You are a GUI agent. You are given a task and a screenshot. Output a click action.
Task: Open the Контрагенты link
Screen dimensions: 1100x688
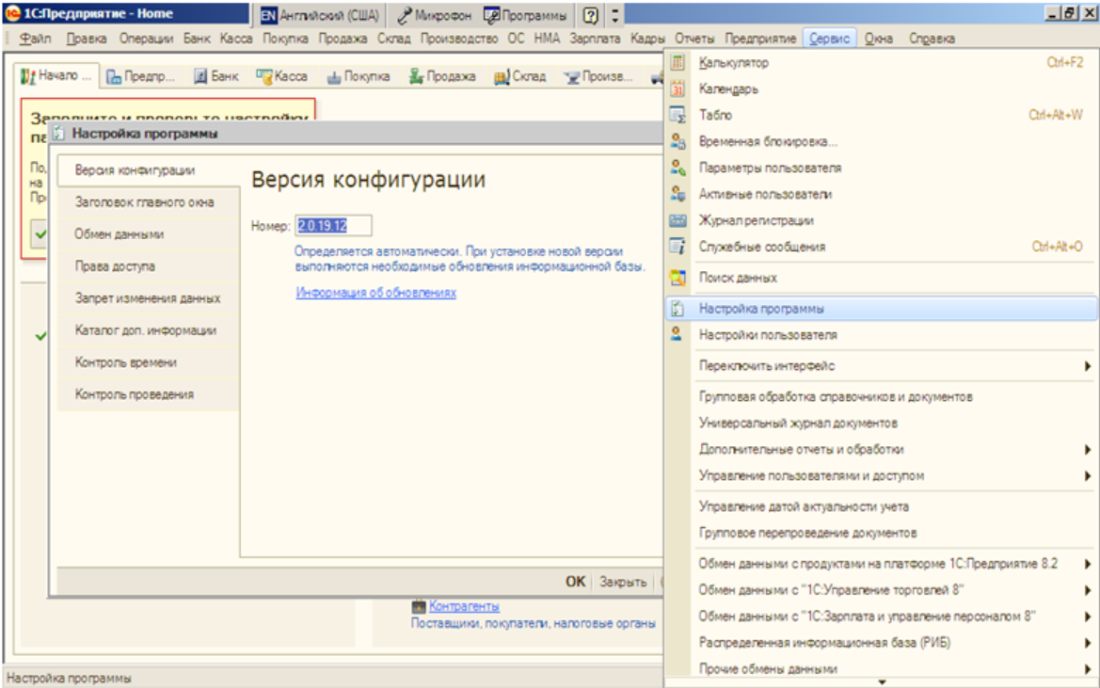coord(464,606)
